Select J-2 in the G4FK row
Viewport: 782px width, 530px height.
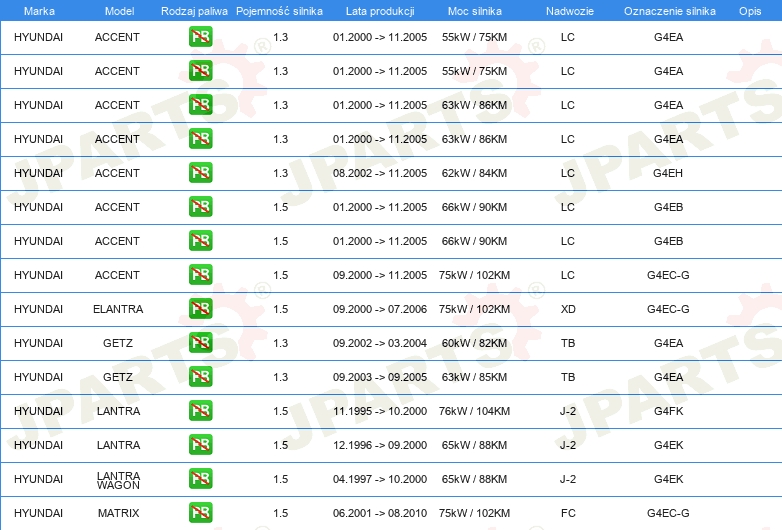coord(568,411)
